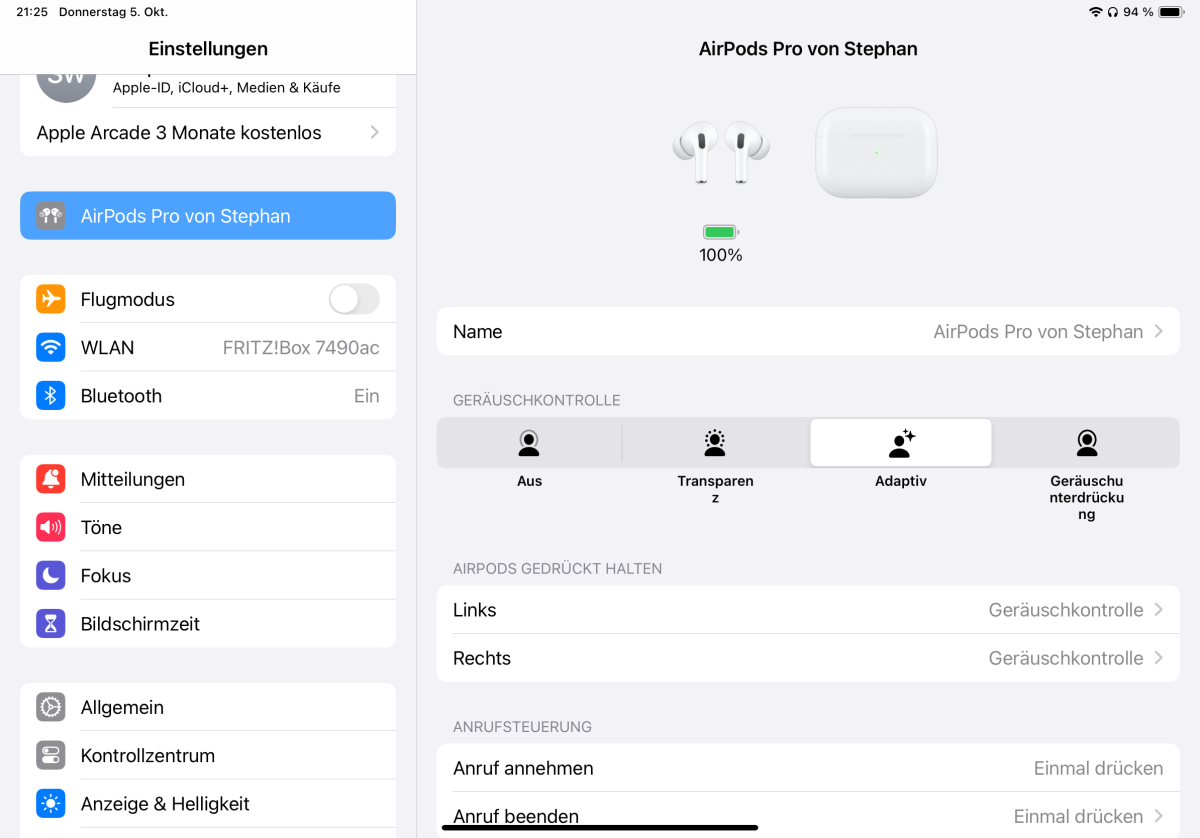Open the Anruf beenden setting
Image resolution: width=1200 pixels, height=838 pixels.
(x=808, y=816)
